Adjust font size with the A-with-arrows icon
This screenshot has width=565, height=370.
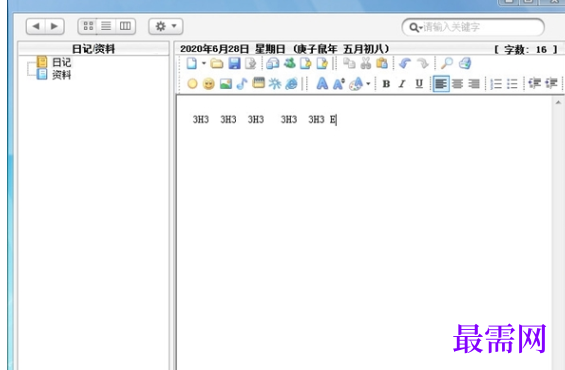[x=339, y=84]
